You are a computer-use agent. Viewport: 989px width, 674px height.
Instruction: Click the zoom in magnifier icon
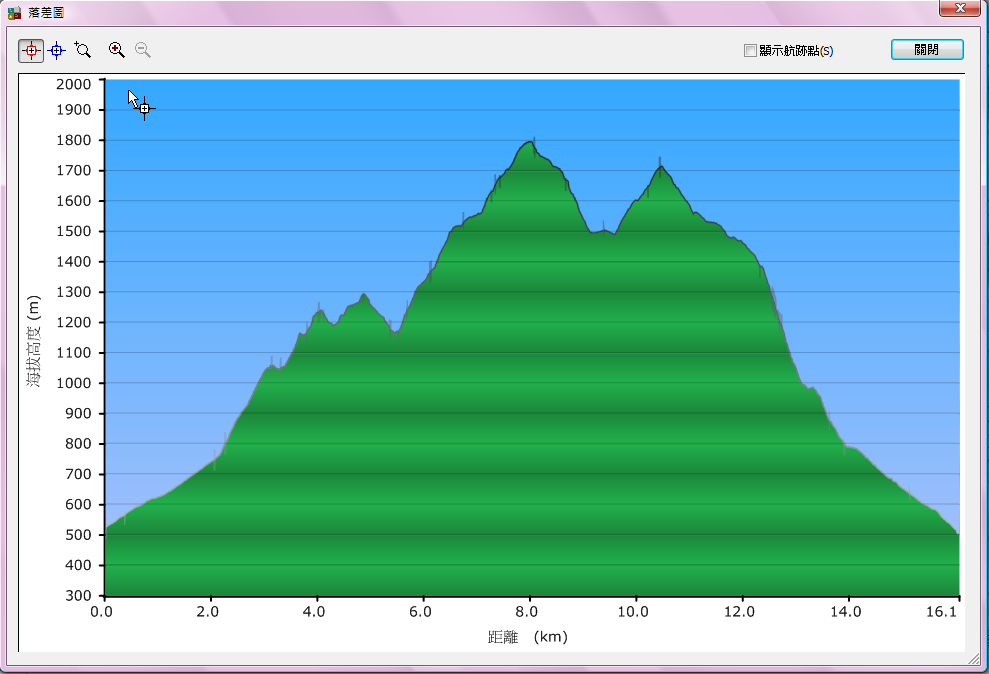point(117,50)
